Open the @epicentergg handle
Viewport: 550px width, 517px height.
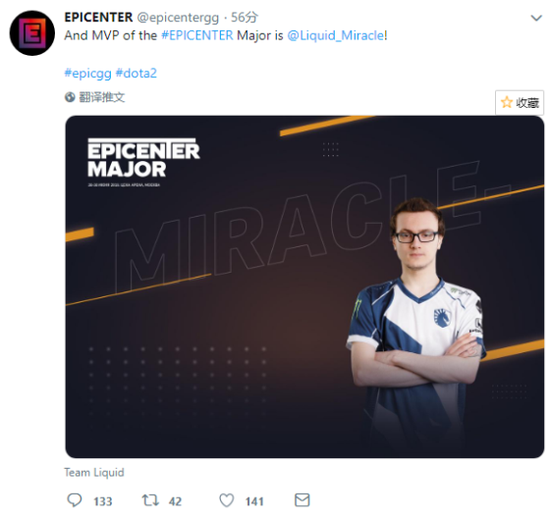coord(178,18)
